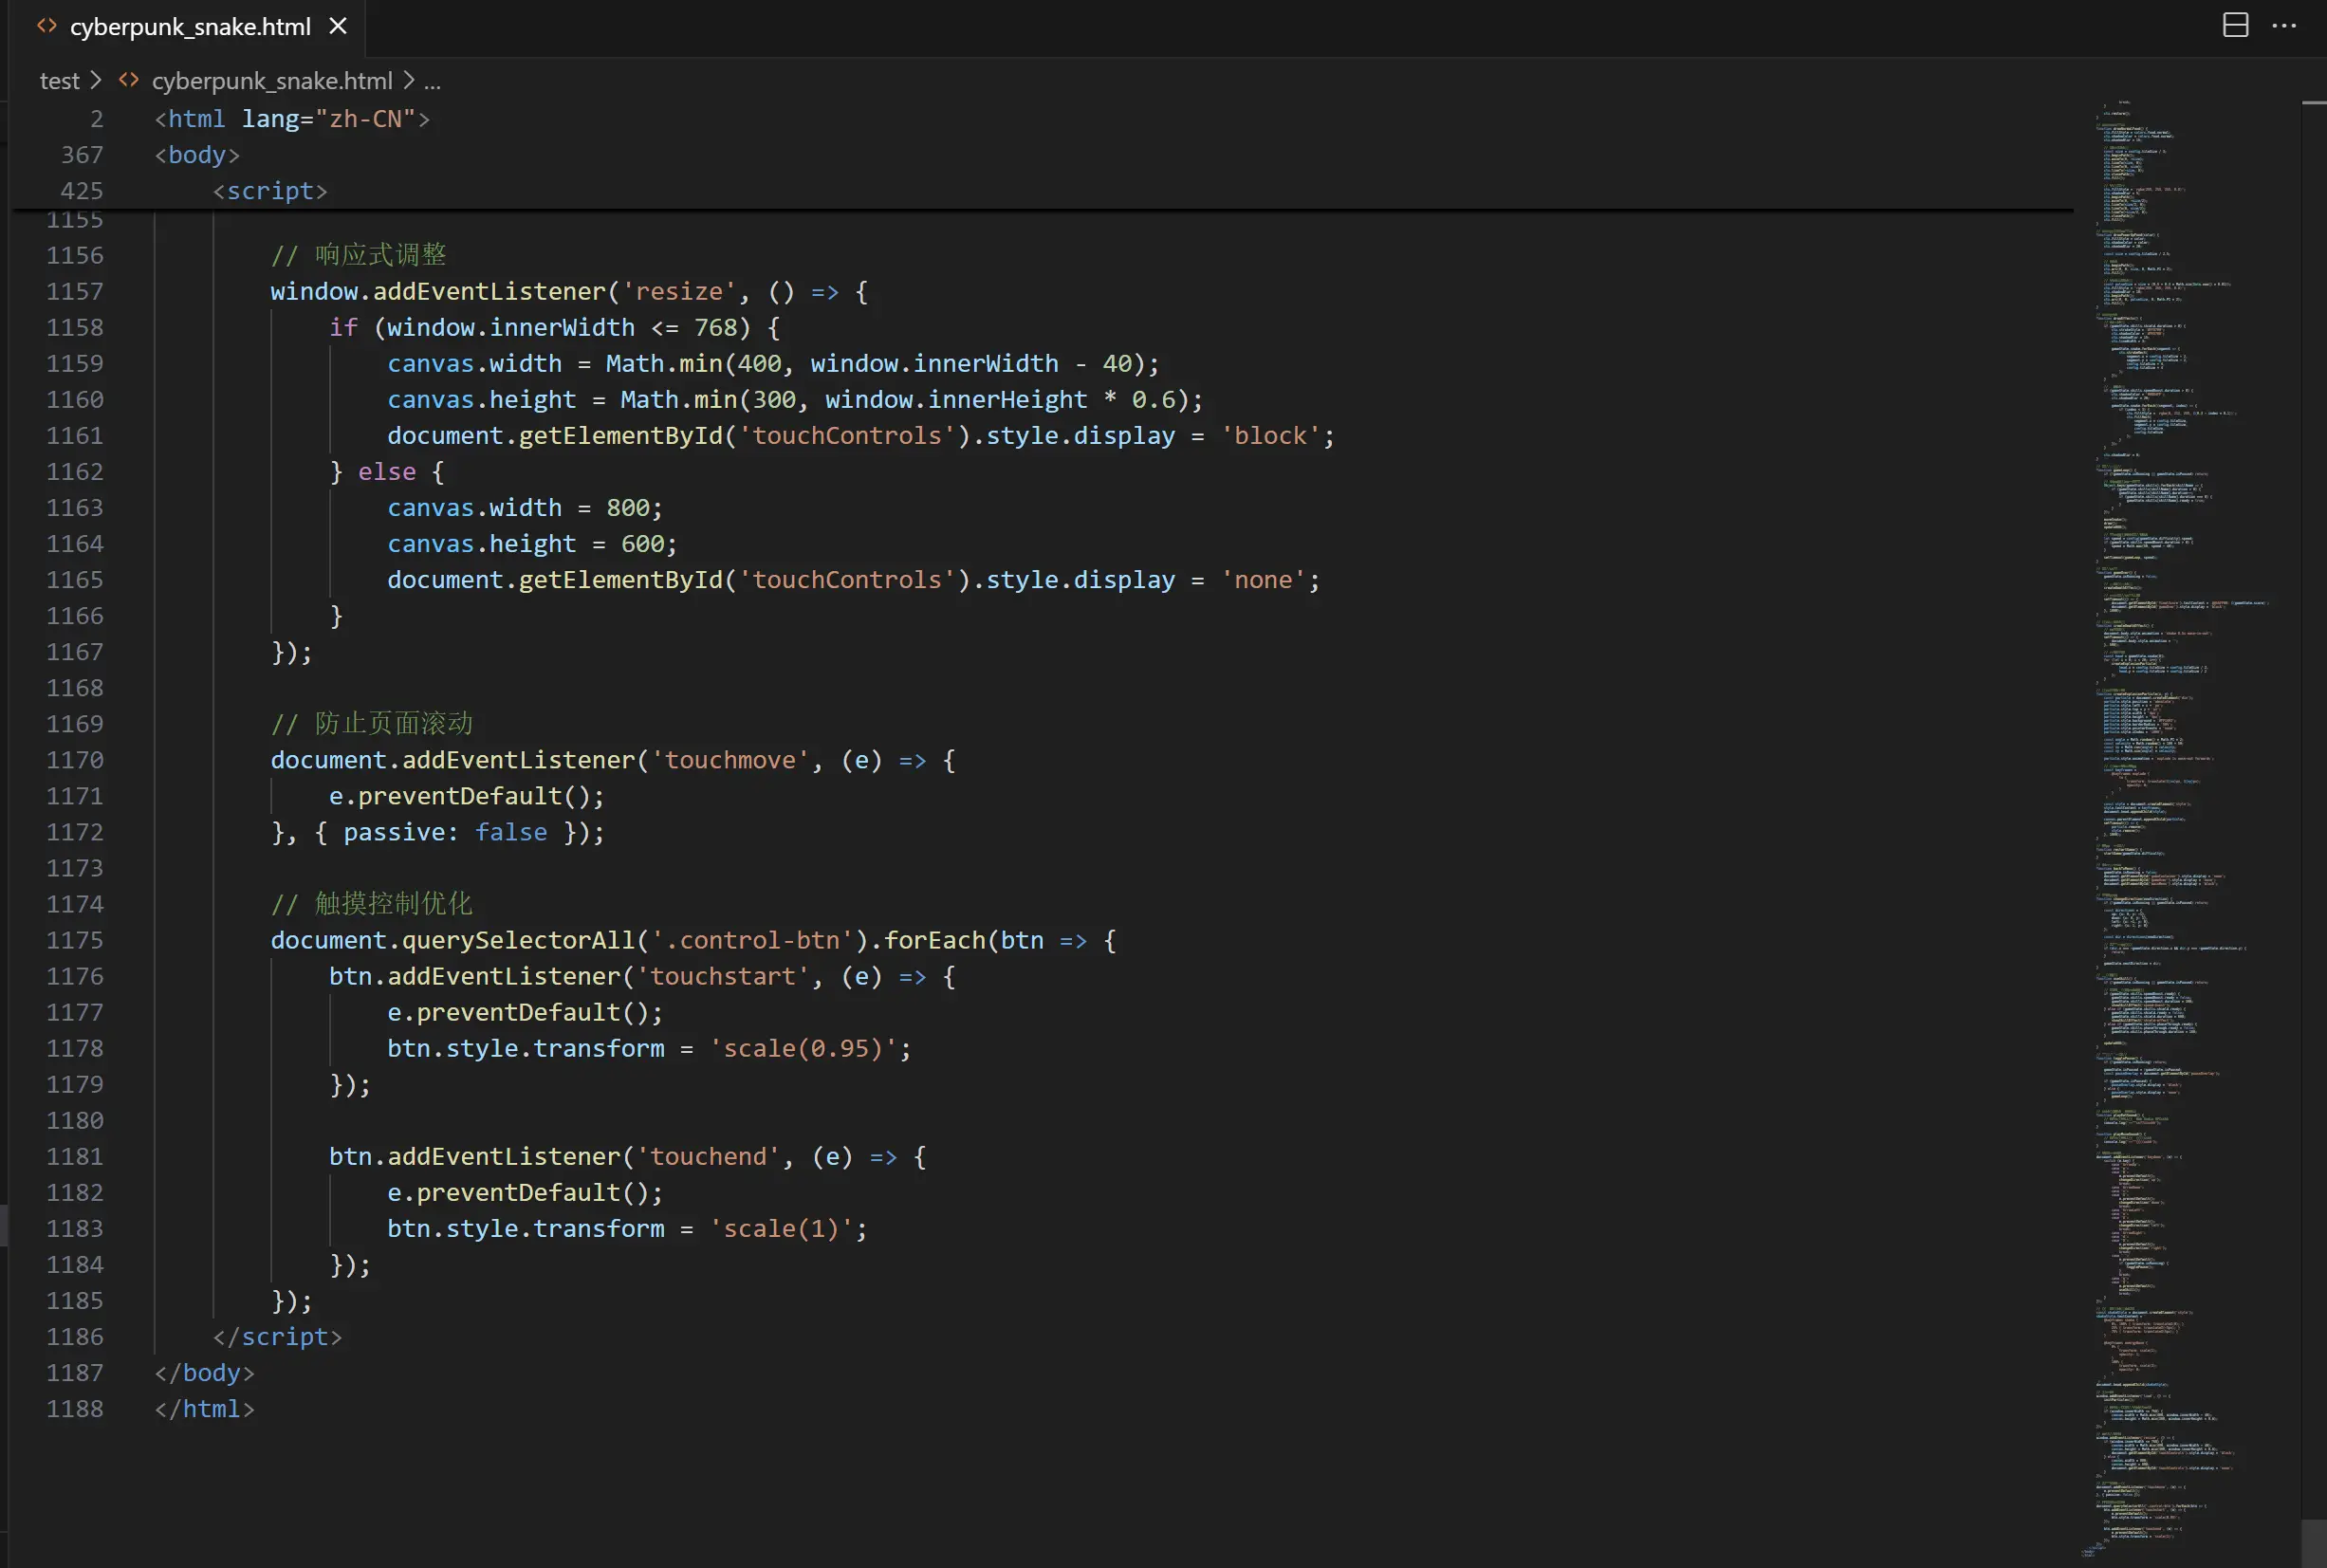Click 'scale(0.95)' string on line 1178
The width and height of the screenshot is (2327, 1568).
[803, 1048]
